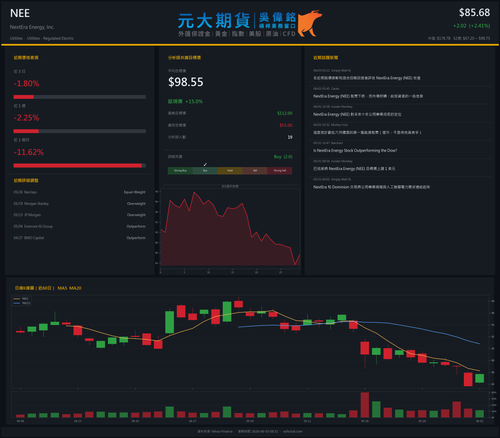Click the Barclays rating row
This screenshot has width=500, height=438.
click(x=80, y=192)
